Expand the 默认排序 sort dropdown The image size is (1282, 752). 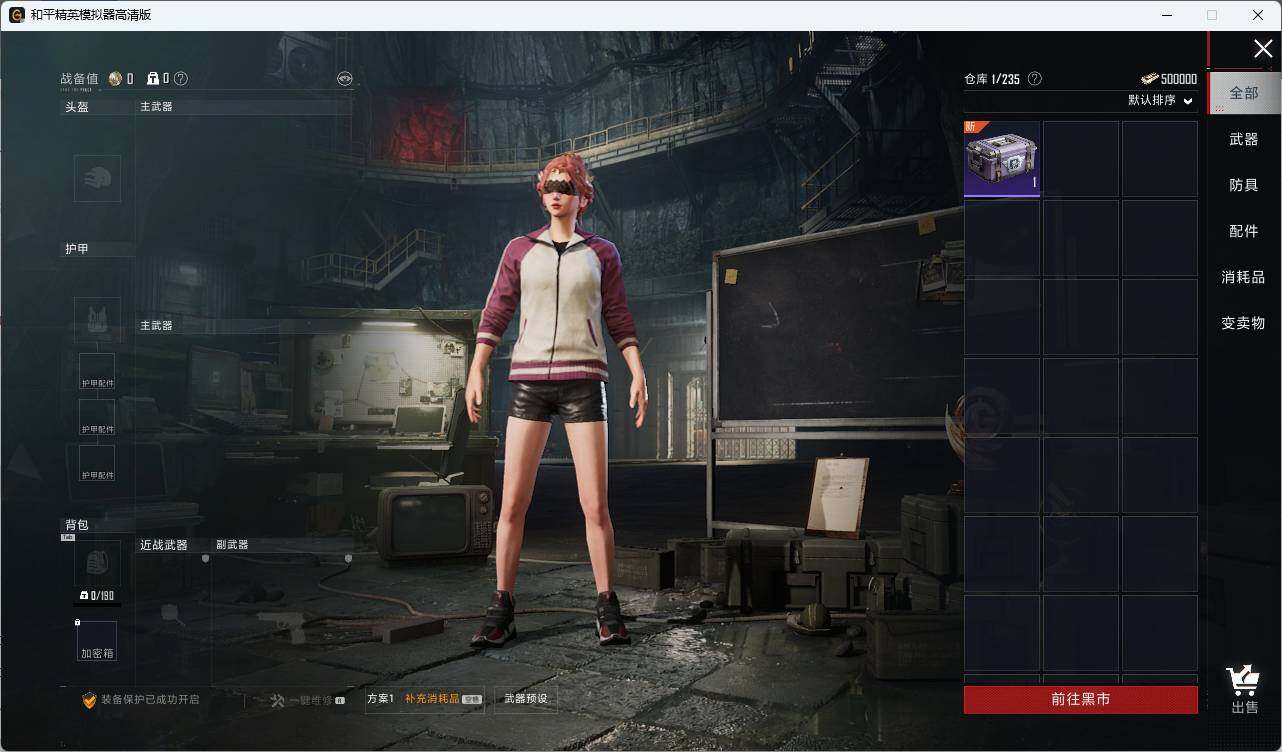pos(1161,101)
